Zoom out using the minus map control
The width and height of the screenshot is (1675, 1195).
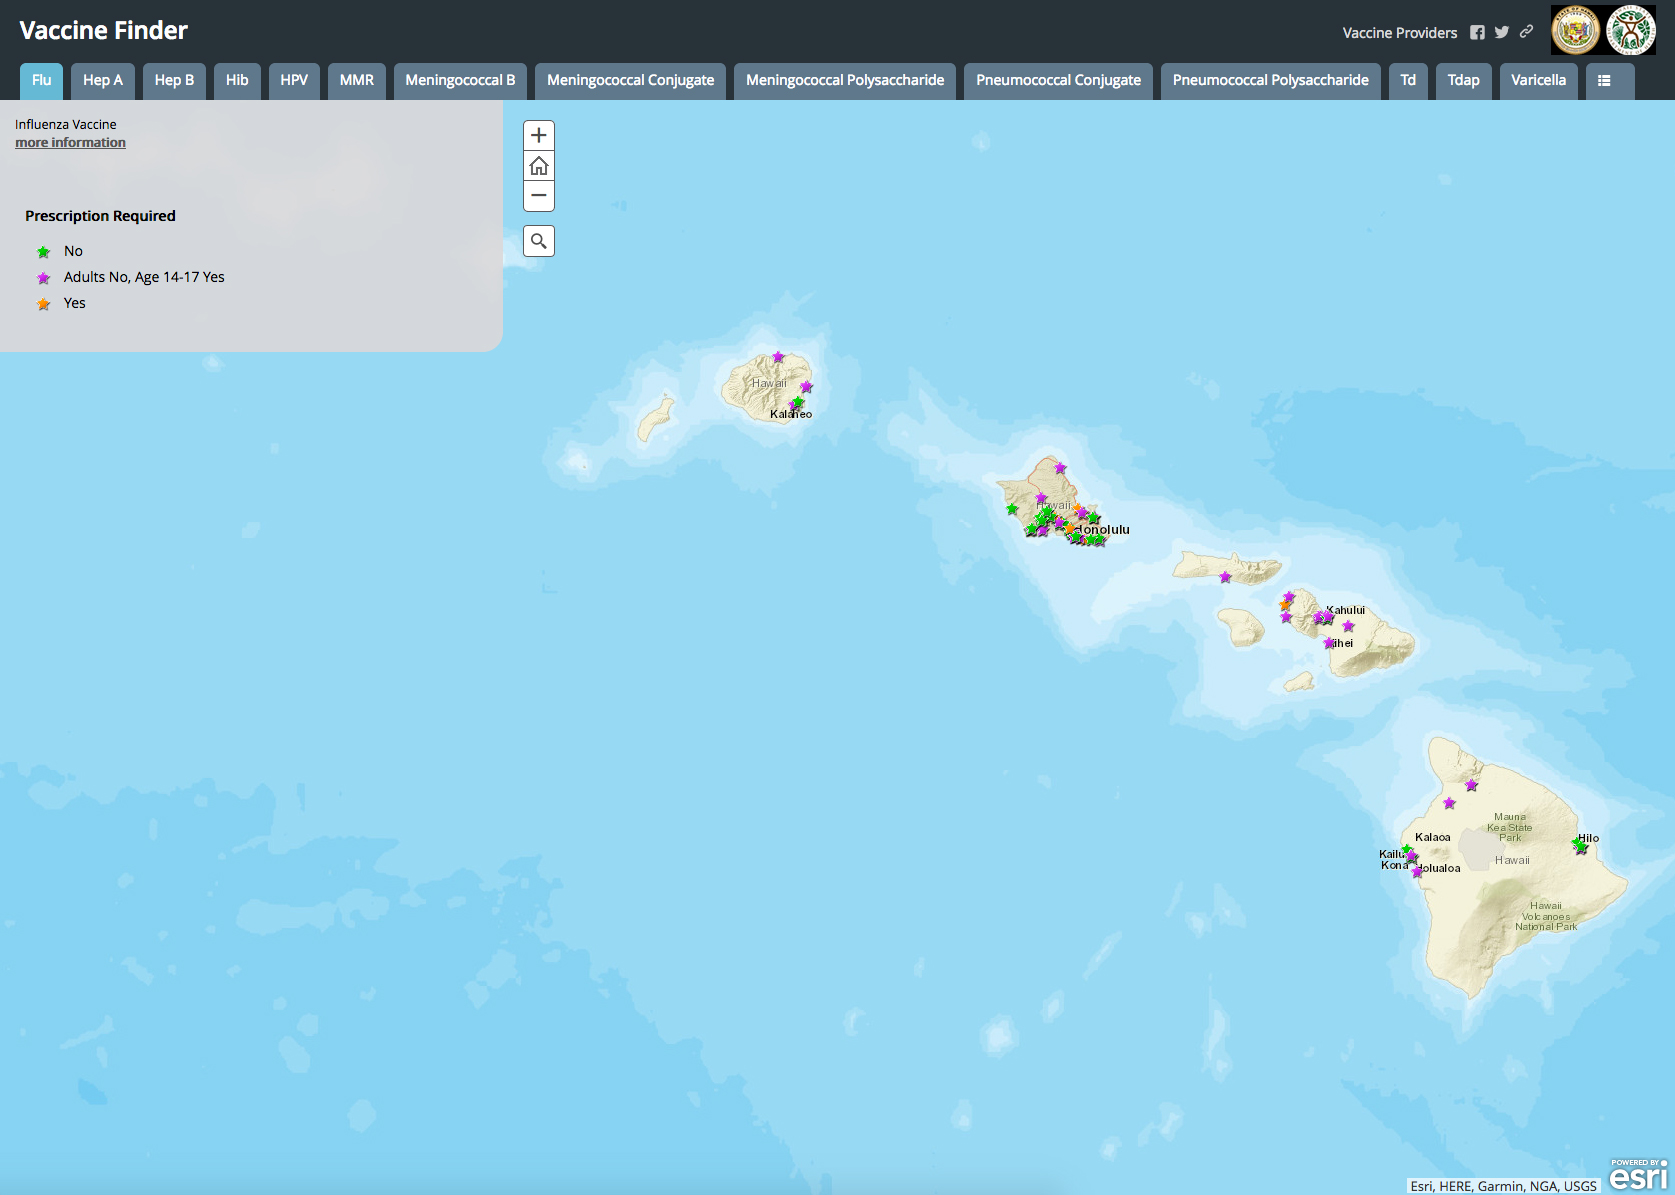point(539,196)
